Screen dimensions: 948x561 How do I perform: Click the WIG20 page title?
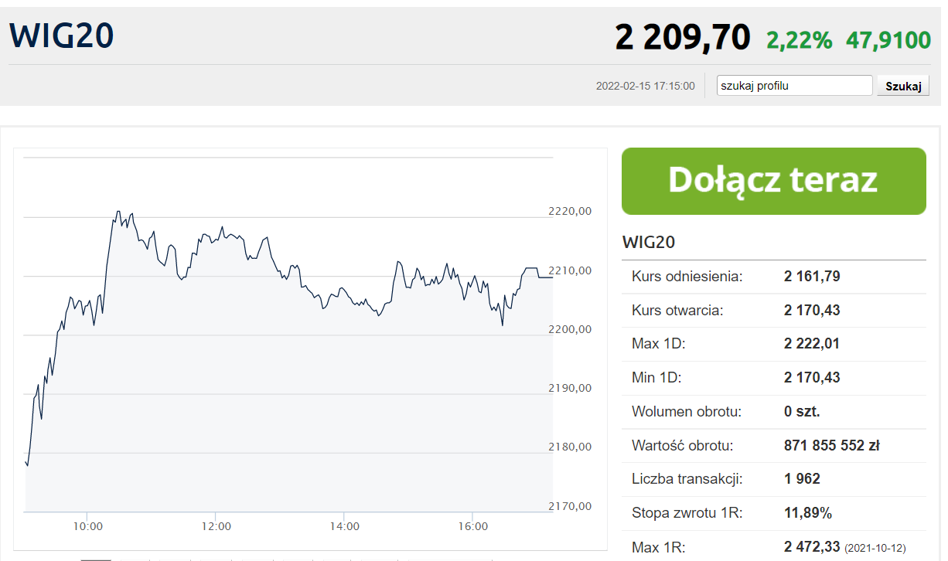pyautogui.click(x=62, y=35)
